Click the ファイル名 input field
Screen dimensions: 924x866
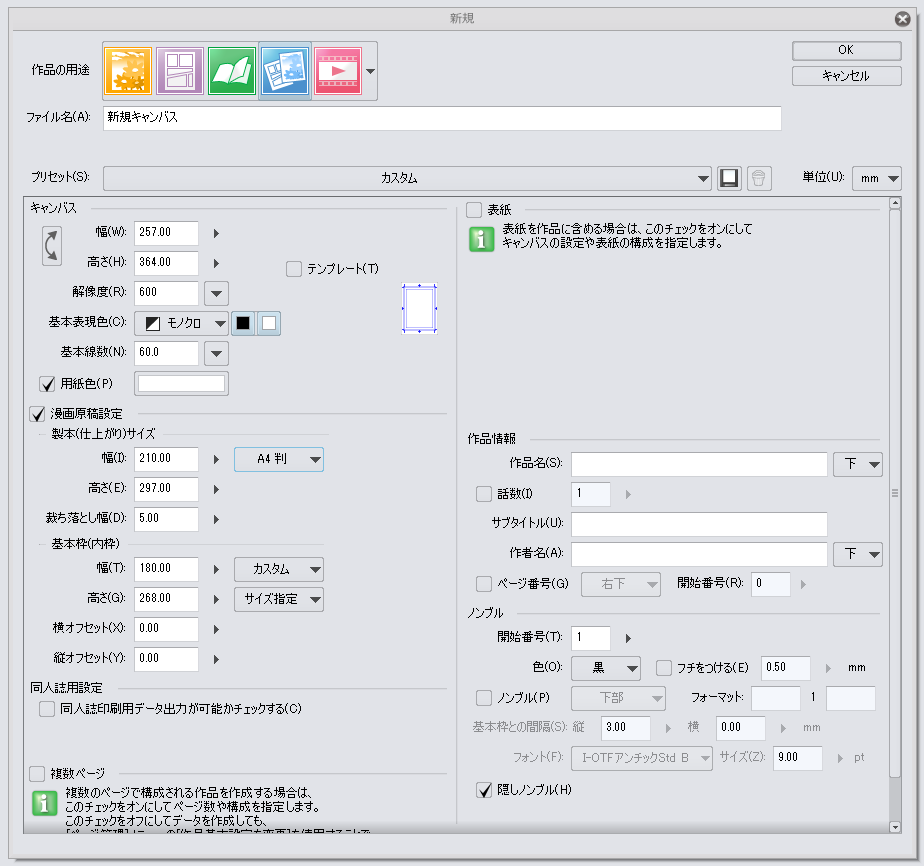tap(443, 118)
